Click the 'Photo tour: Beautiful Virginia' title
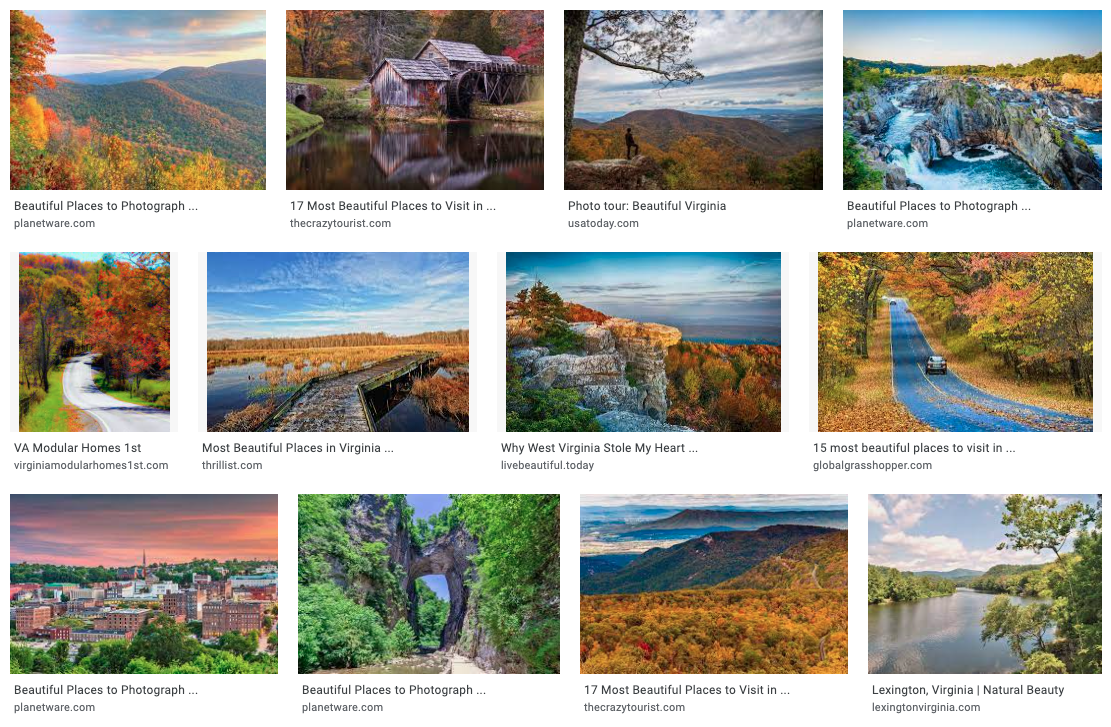This screenshot has height=727, width=1111. [x=647, y=206]
